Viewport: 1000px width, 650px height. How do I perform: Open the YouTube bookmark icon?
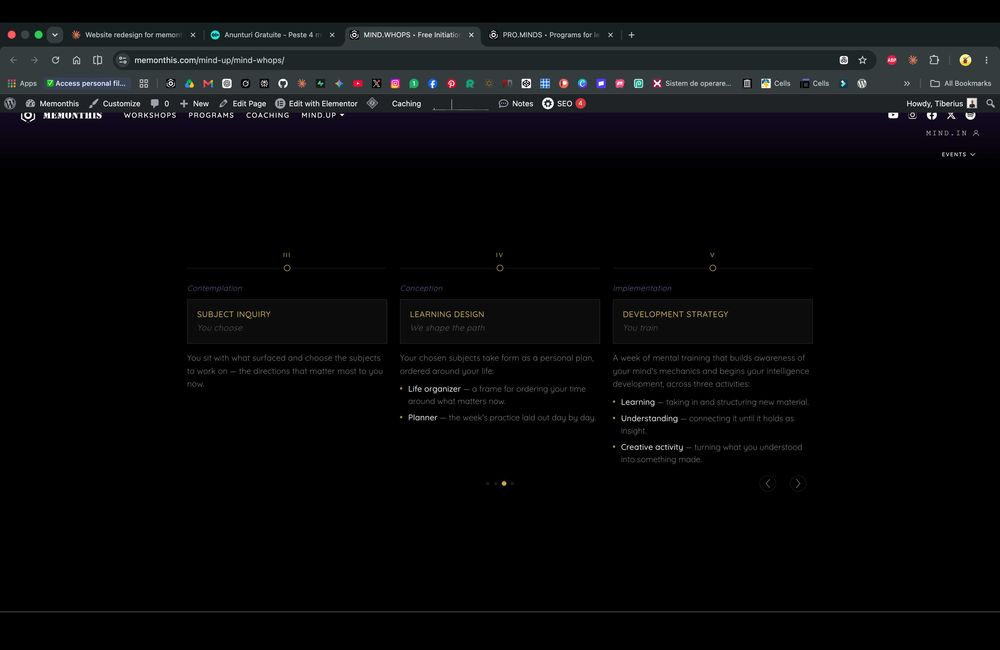[x=358, y=84]
